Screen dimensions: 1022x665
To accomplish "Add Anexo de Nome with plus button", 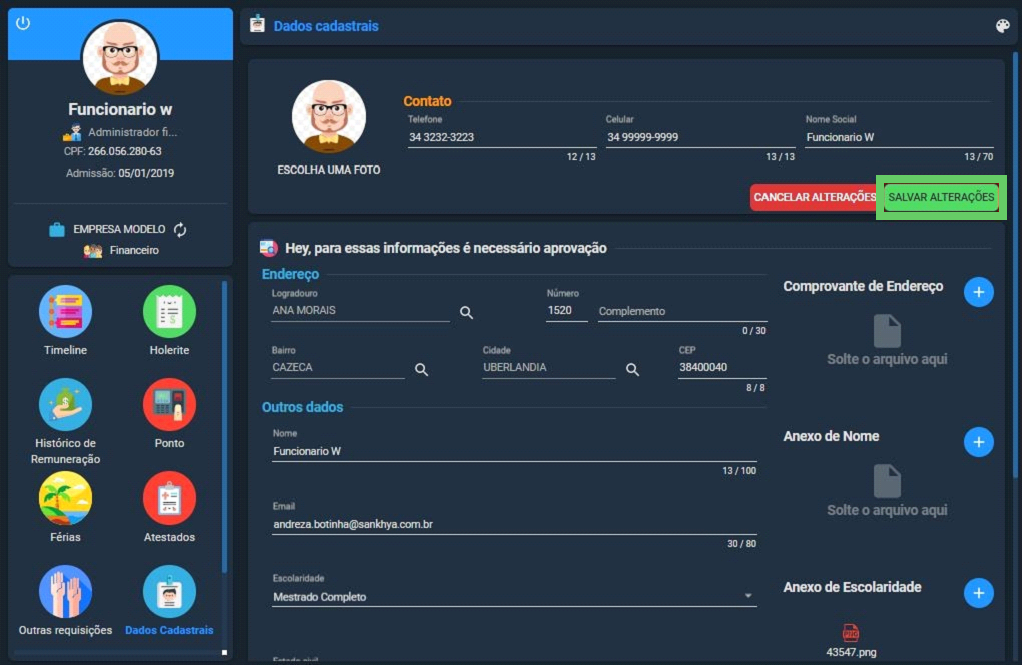I will 978,442.
